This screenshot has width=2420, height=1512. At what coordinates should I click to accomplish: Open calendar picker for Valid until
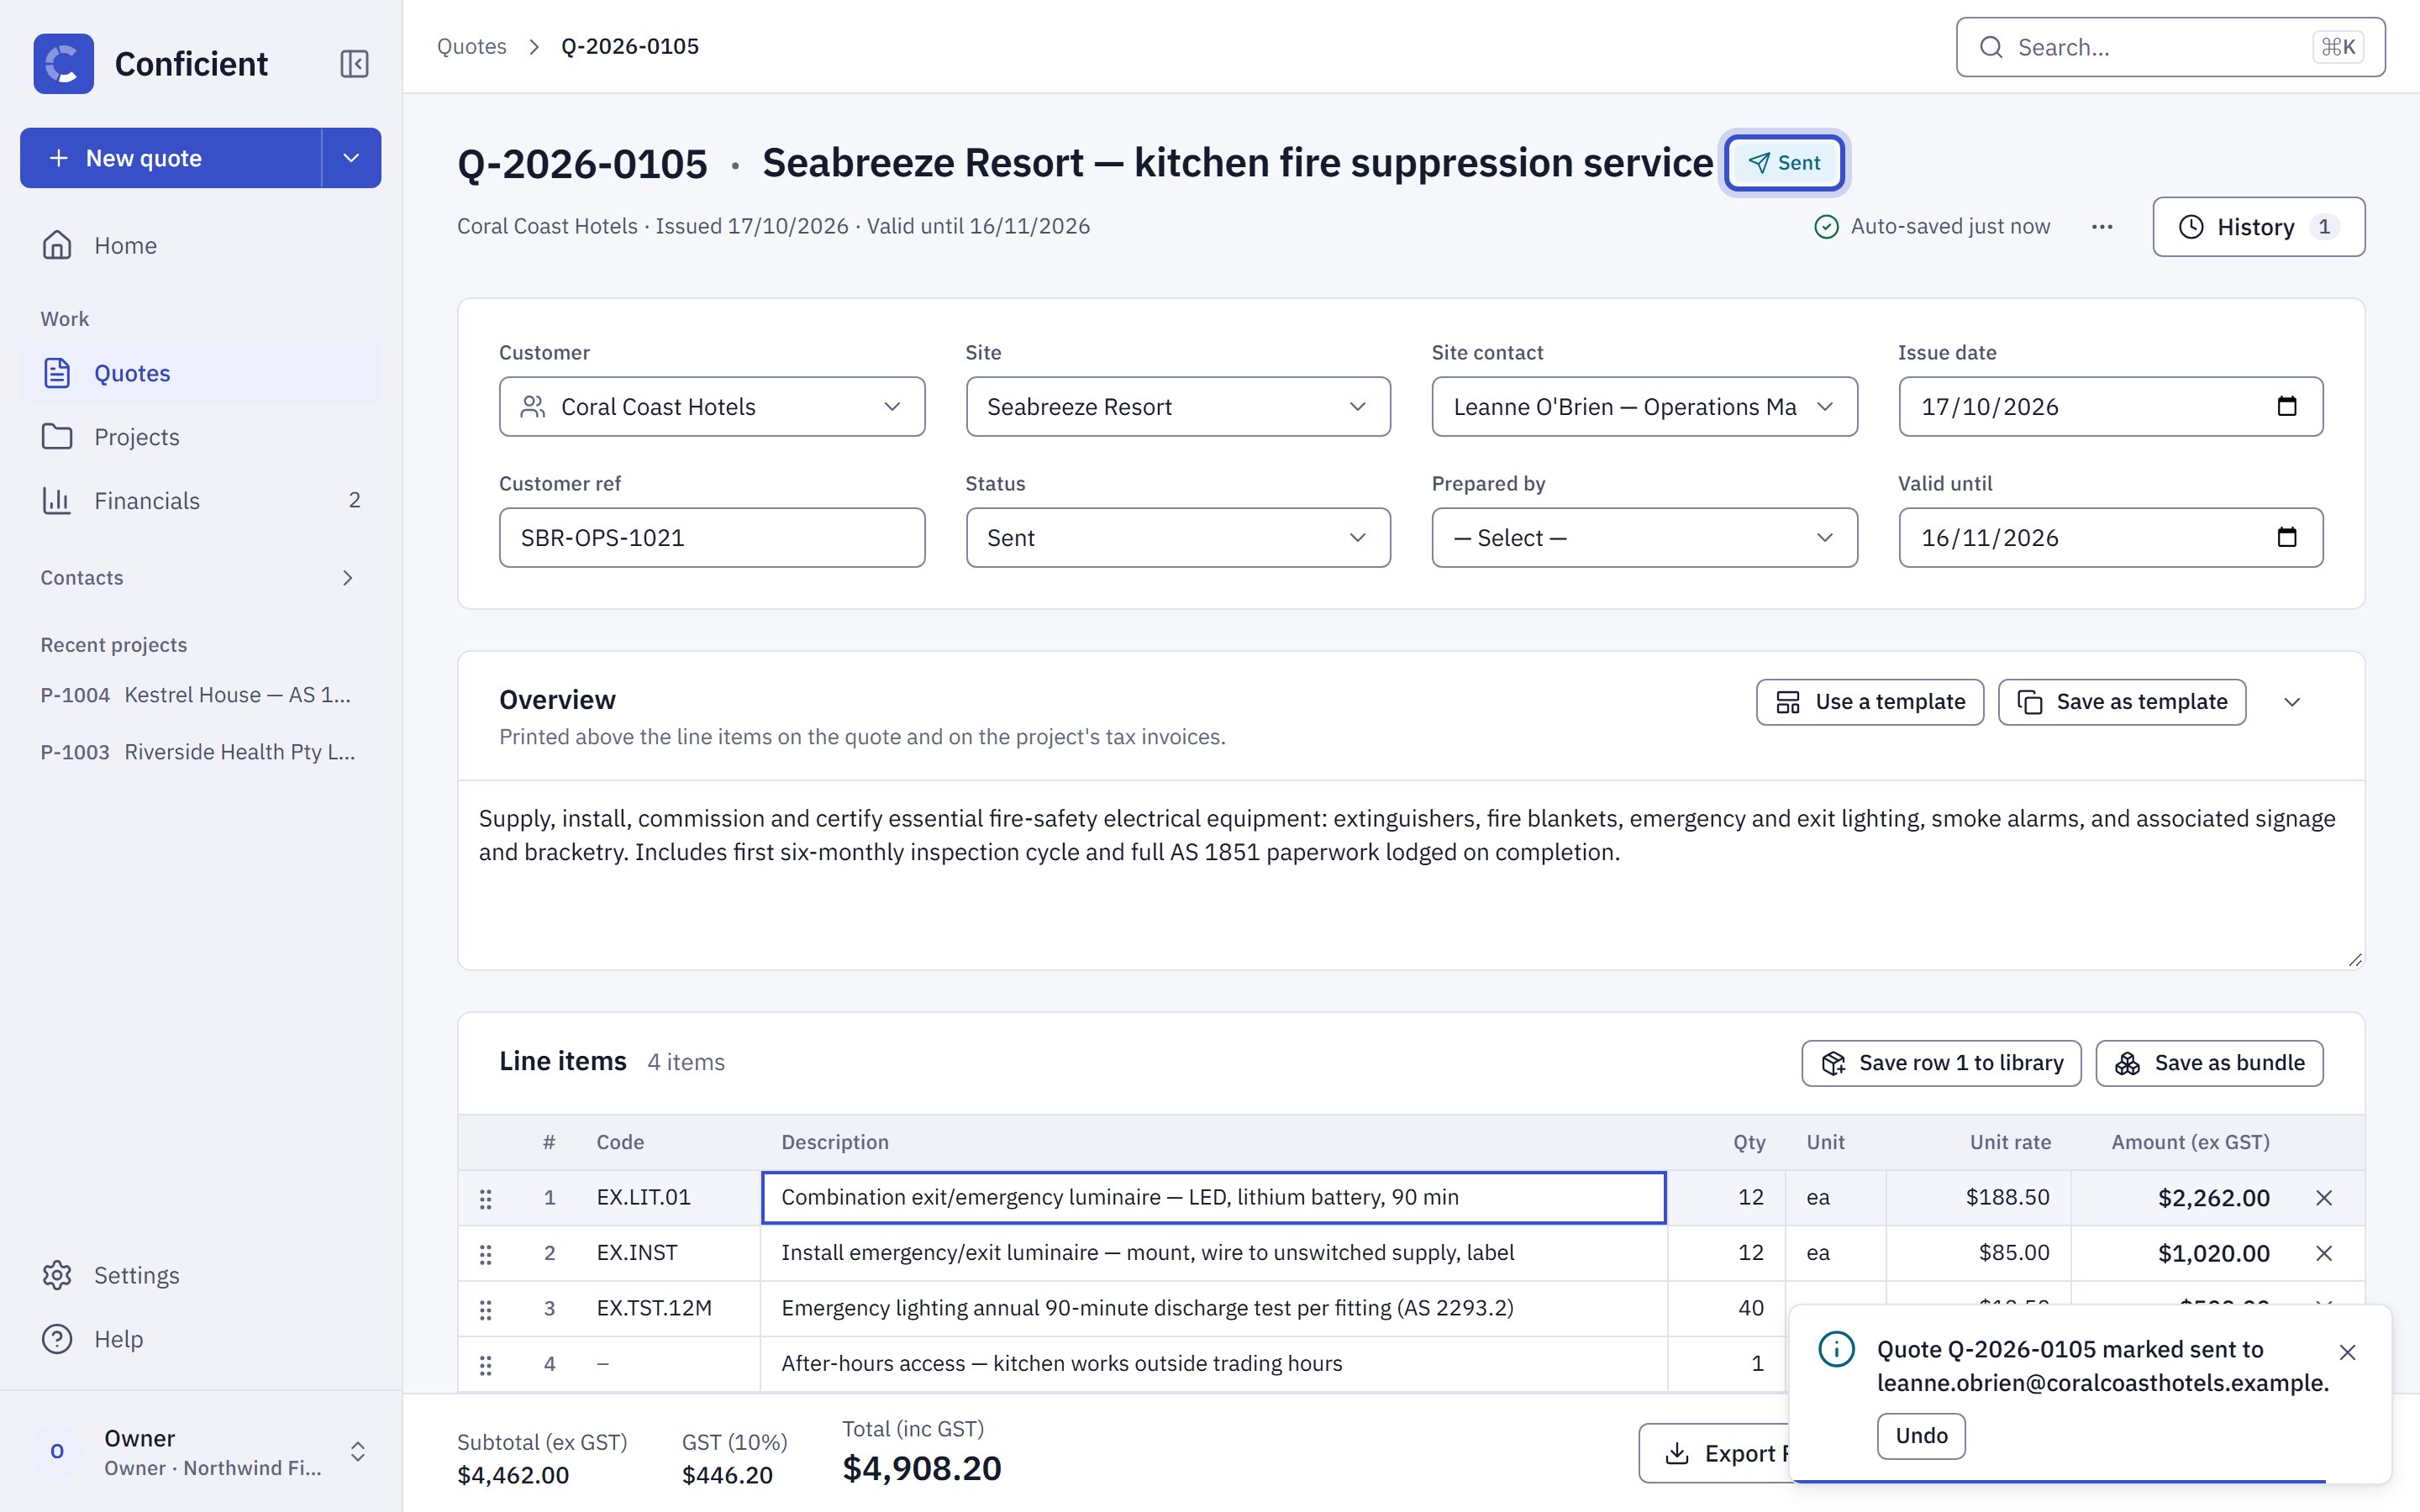click(x=2286, y=537)
